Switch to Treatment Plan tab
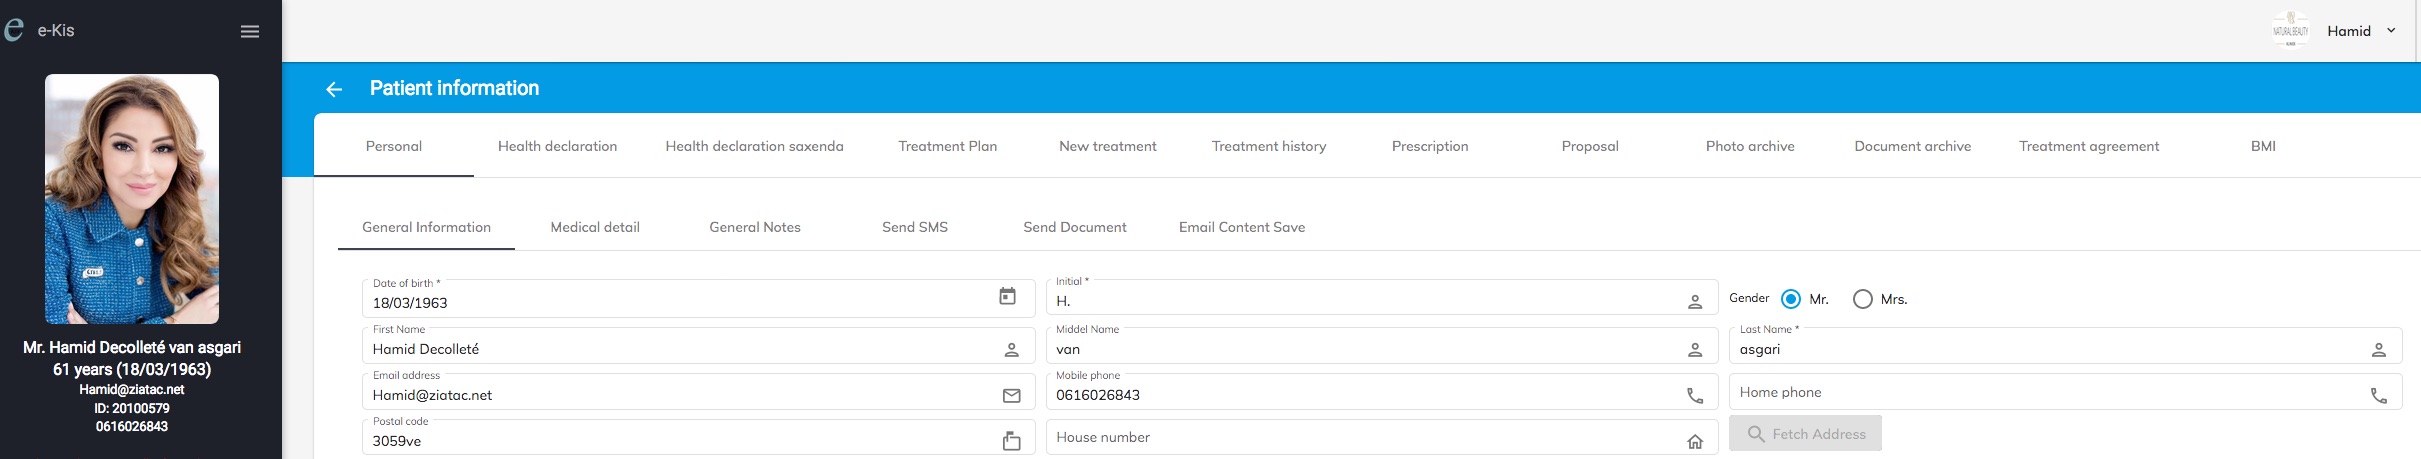2421x459 pixels. coord(947,146)
